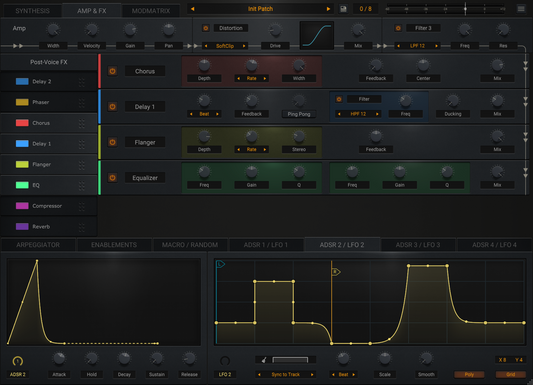The width and height of the screenshot is (533, 385).
Task: Disable the Chorus effect power button
Action: (113, 71)
